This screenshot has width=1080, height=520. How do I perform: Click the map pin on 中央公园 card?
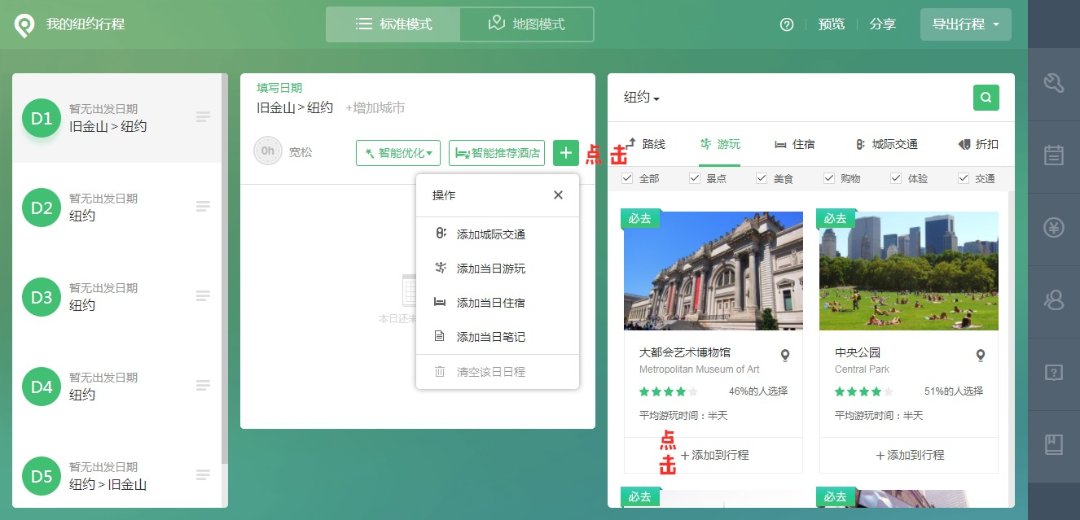pos(980,355)
